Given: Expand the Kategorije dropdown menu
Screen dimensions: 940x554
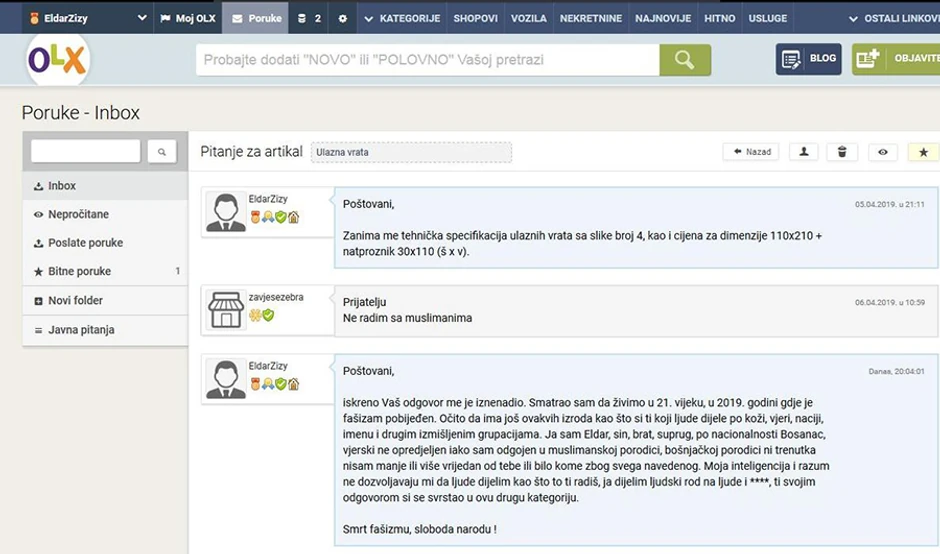Looking at the screenshot, I should pyautogui.click(x=403, y=18).
